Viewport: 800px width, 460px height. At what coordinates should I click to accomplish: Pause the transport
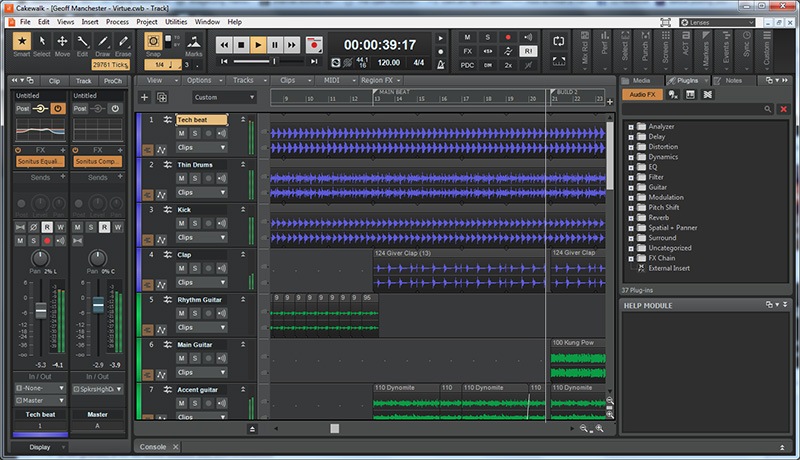pos(274,45)
